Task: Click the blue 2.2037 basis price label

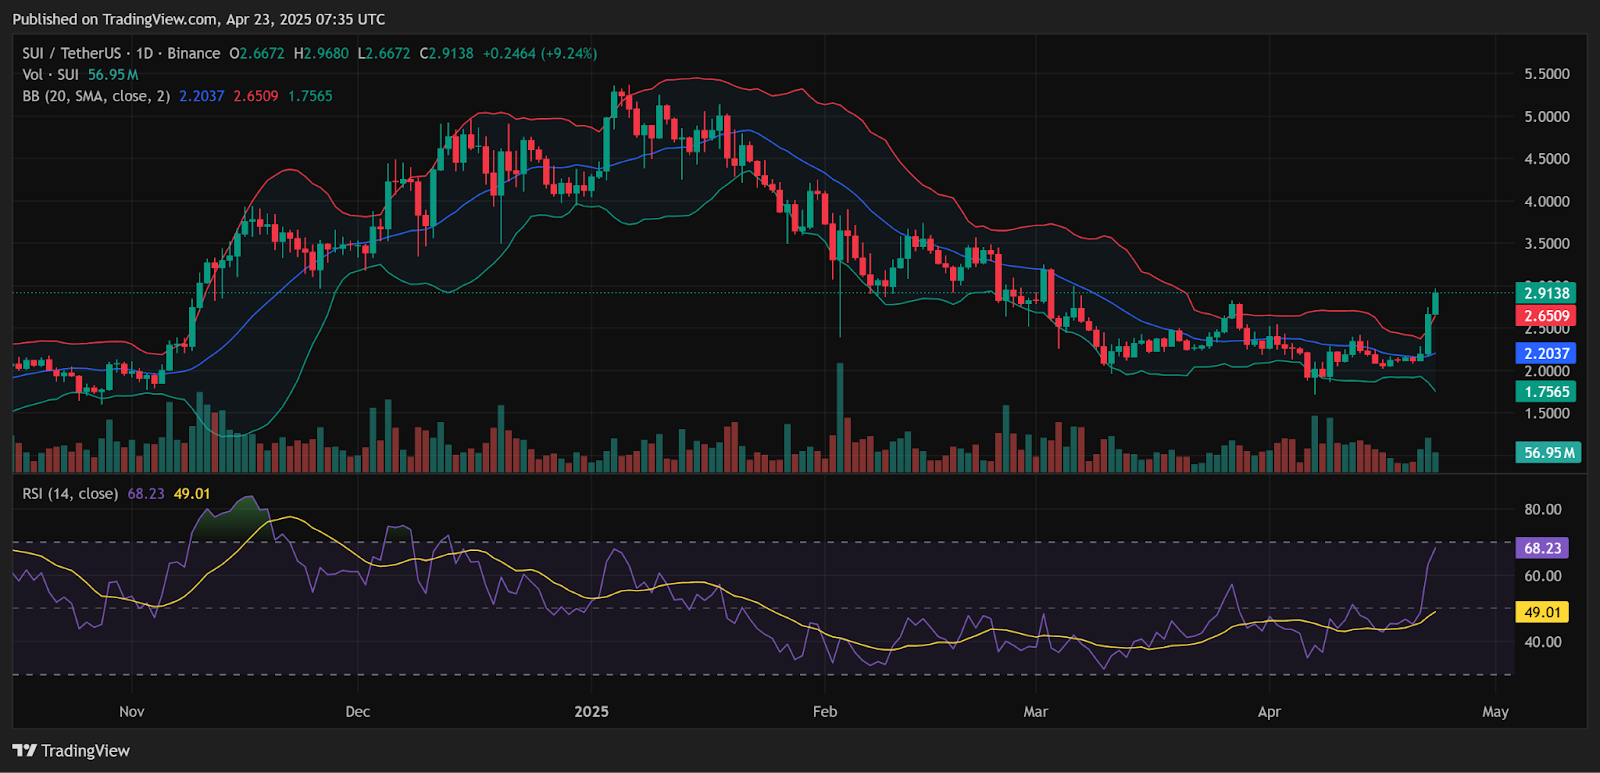Action: pyautogui.click(x=1546, y=353)
